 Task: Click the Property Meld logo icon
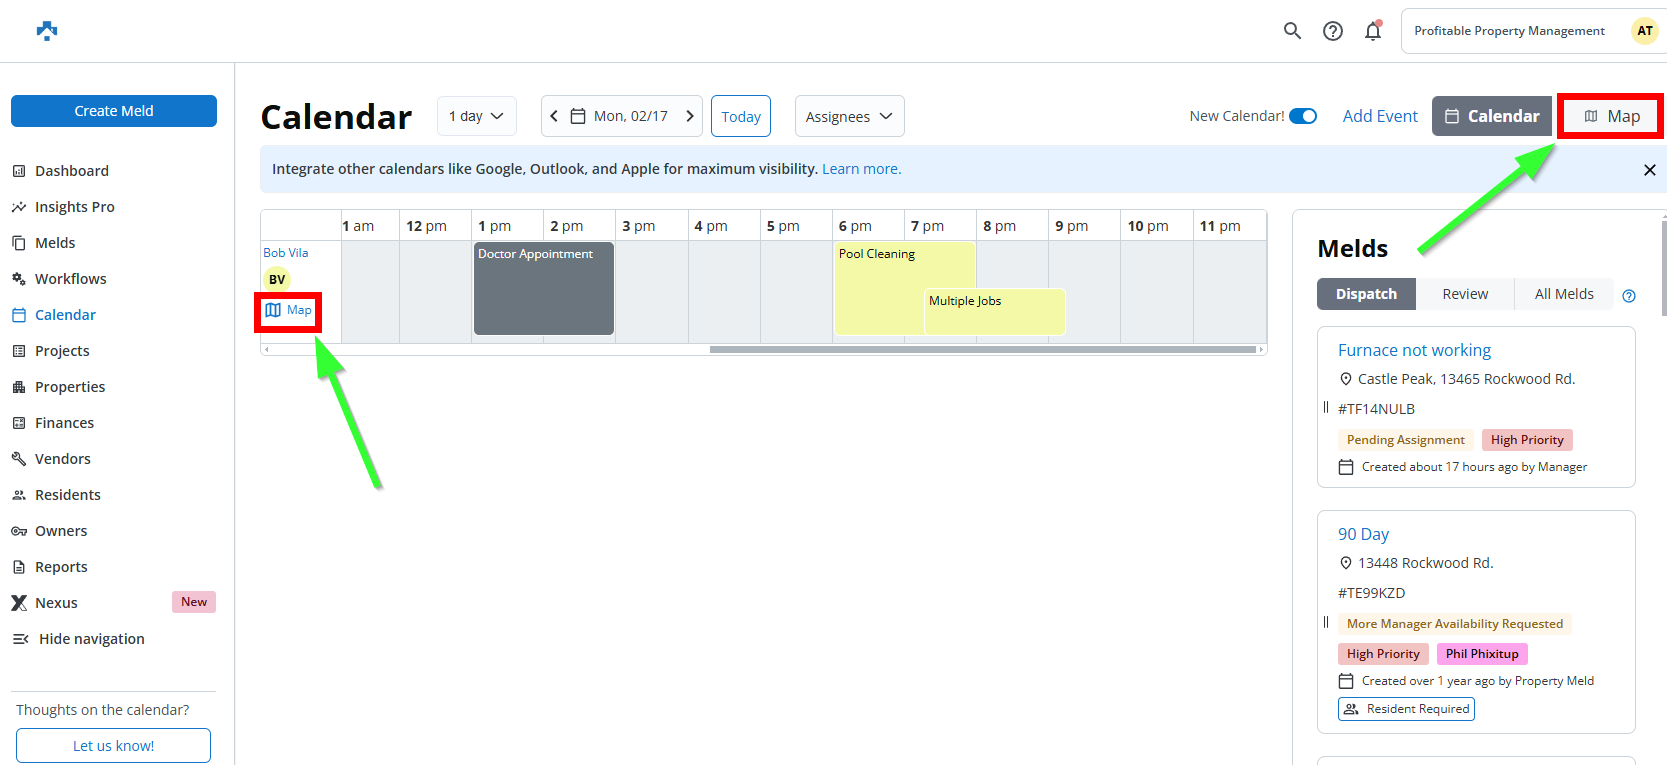coord(47,31)
